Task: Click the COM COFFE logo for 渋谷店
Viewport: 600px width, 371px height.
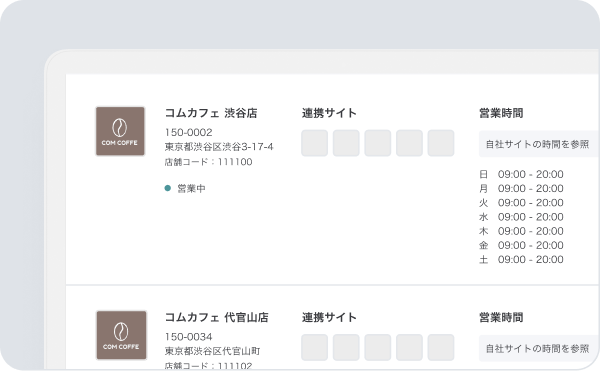Action: point(120,131)
